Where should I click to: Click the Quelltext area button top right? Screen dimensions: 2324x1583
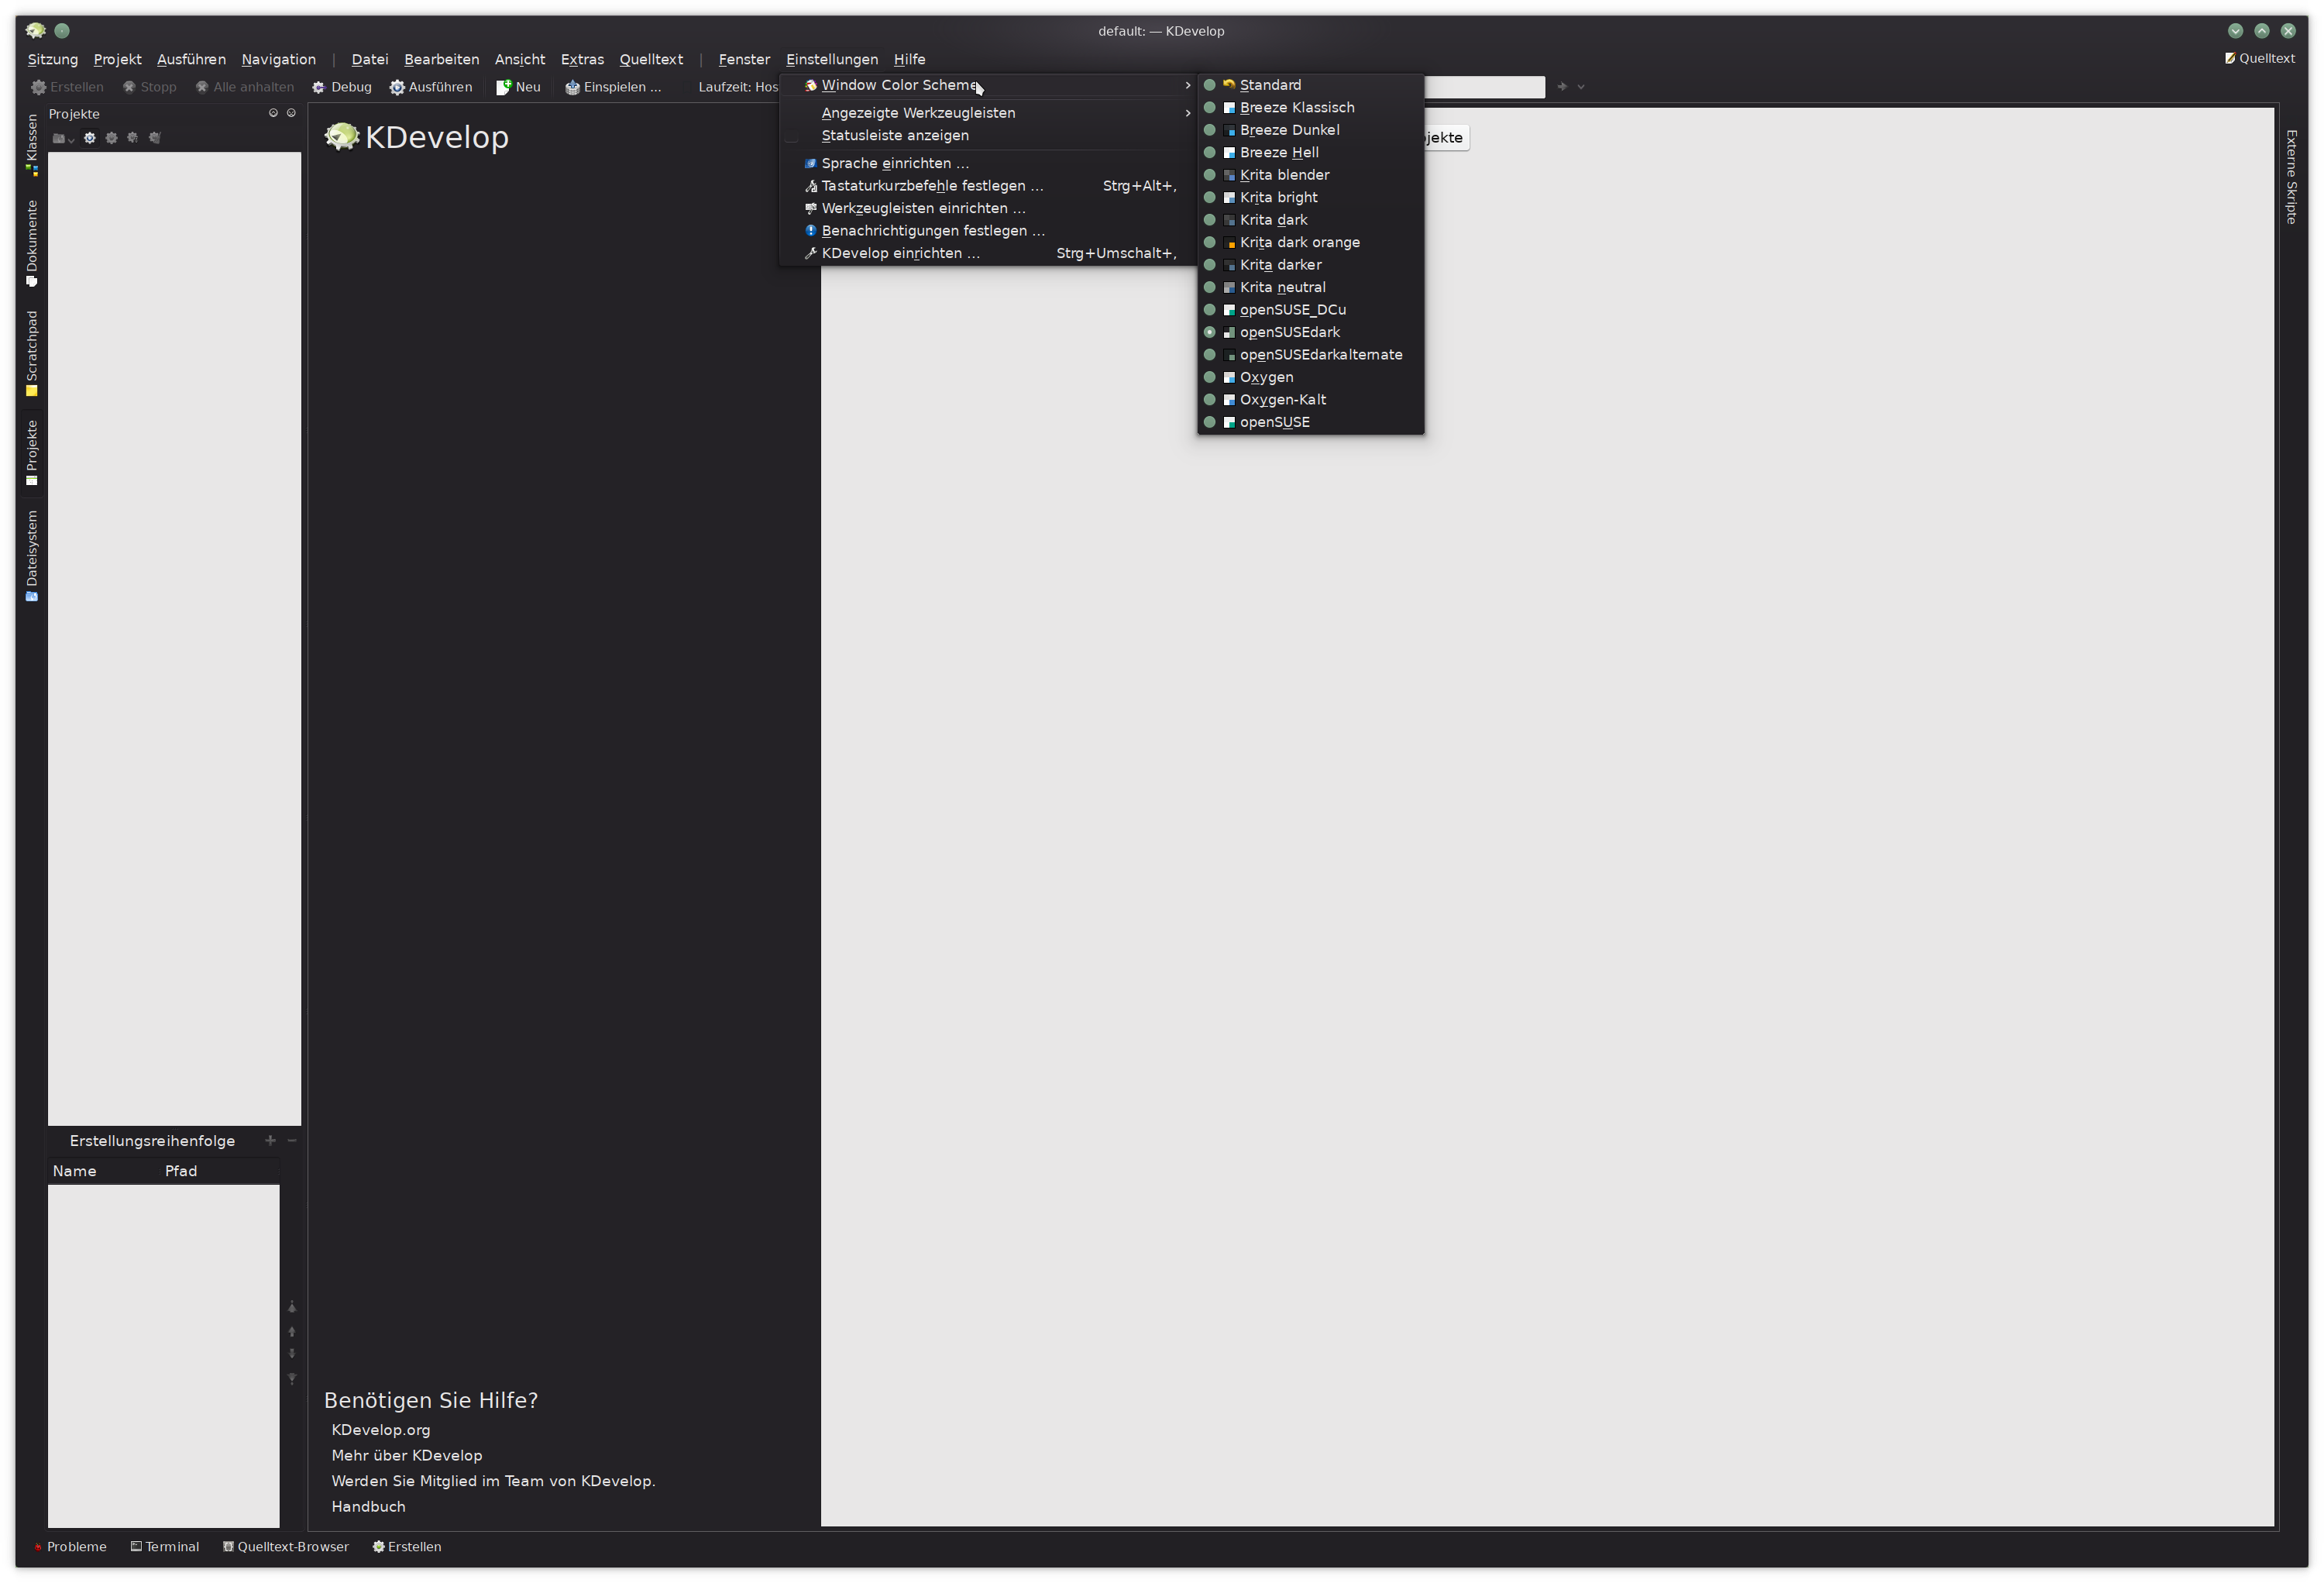click(2259, 58)
